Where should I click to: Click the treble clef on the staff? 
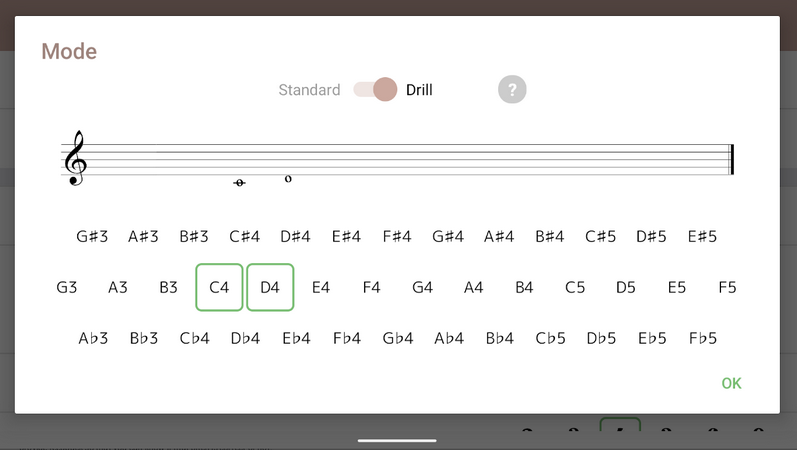(x=75, y=159)
